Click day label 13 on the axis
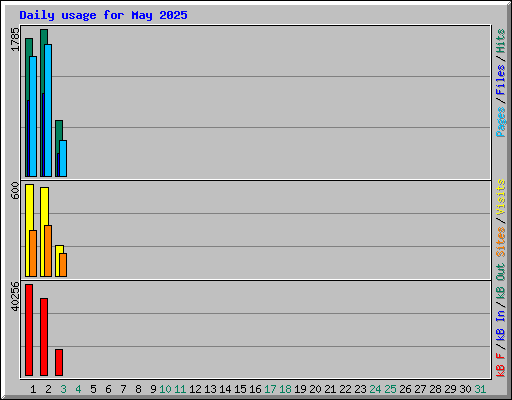 [x=210, y=389]
